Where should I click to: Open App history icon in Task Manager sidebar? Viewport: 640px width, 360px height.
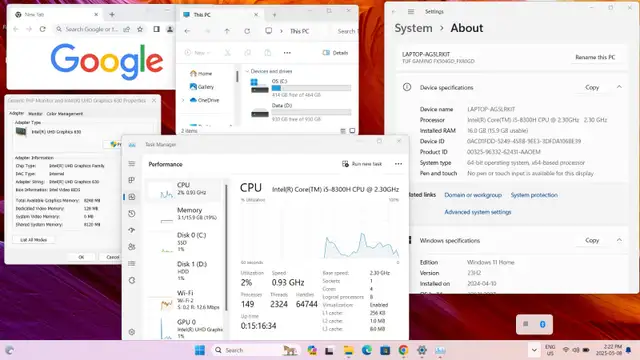[x=131, y=213]
